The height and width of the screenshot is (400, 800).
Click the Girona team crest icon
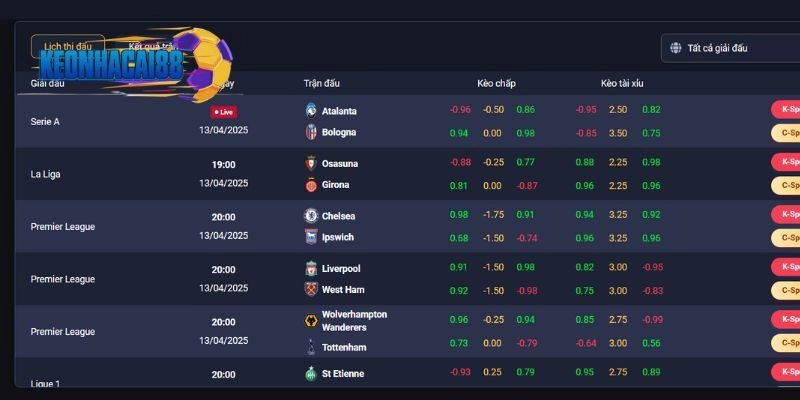(310, 185)
